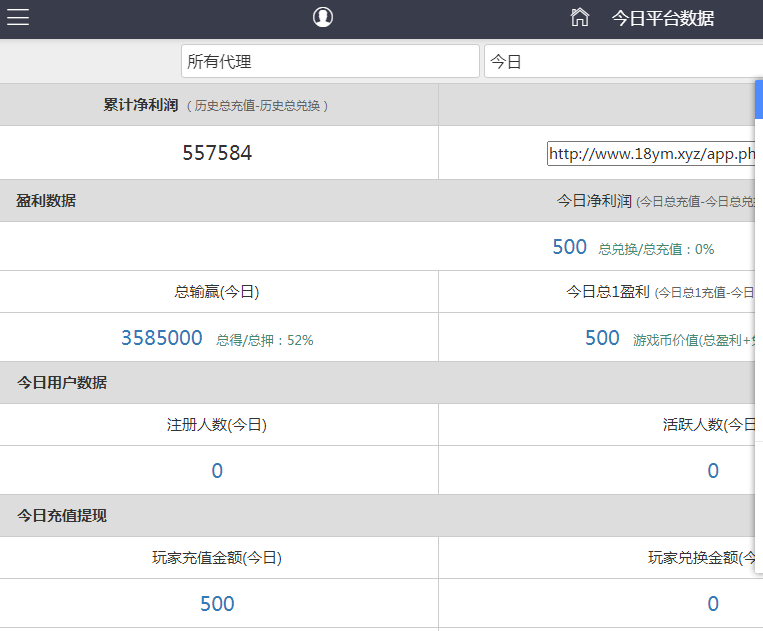The image size is (763, 631).
Task: Click the 玩家兑换金额 value 0
Action: tap(712, 603)
